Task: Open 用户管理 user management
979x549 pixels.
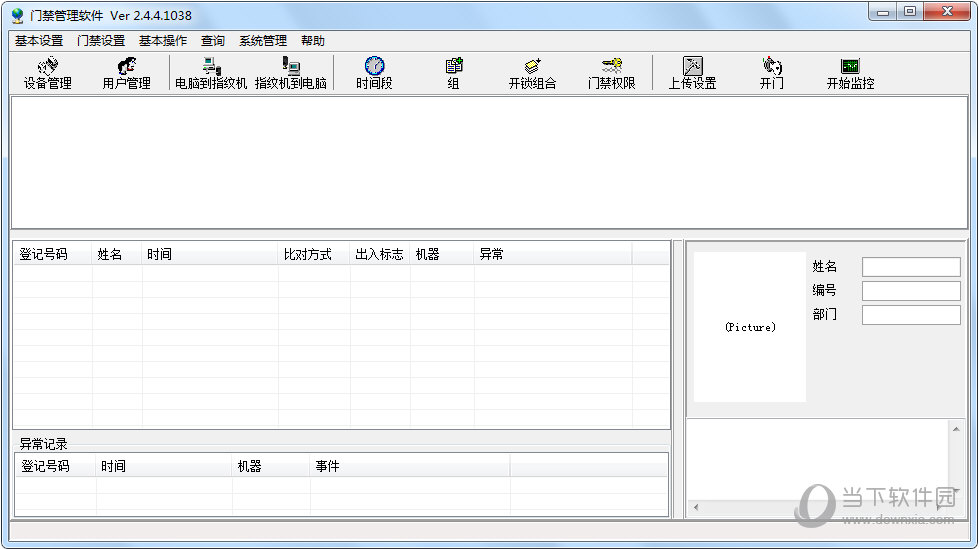Action: [127, 73]
